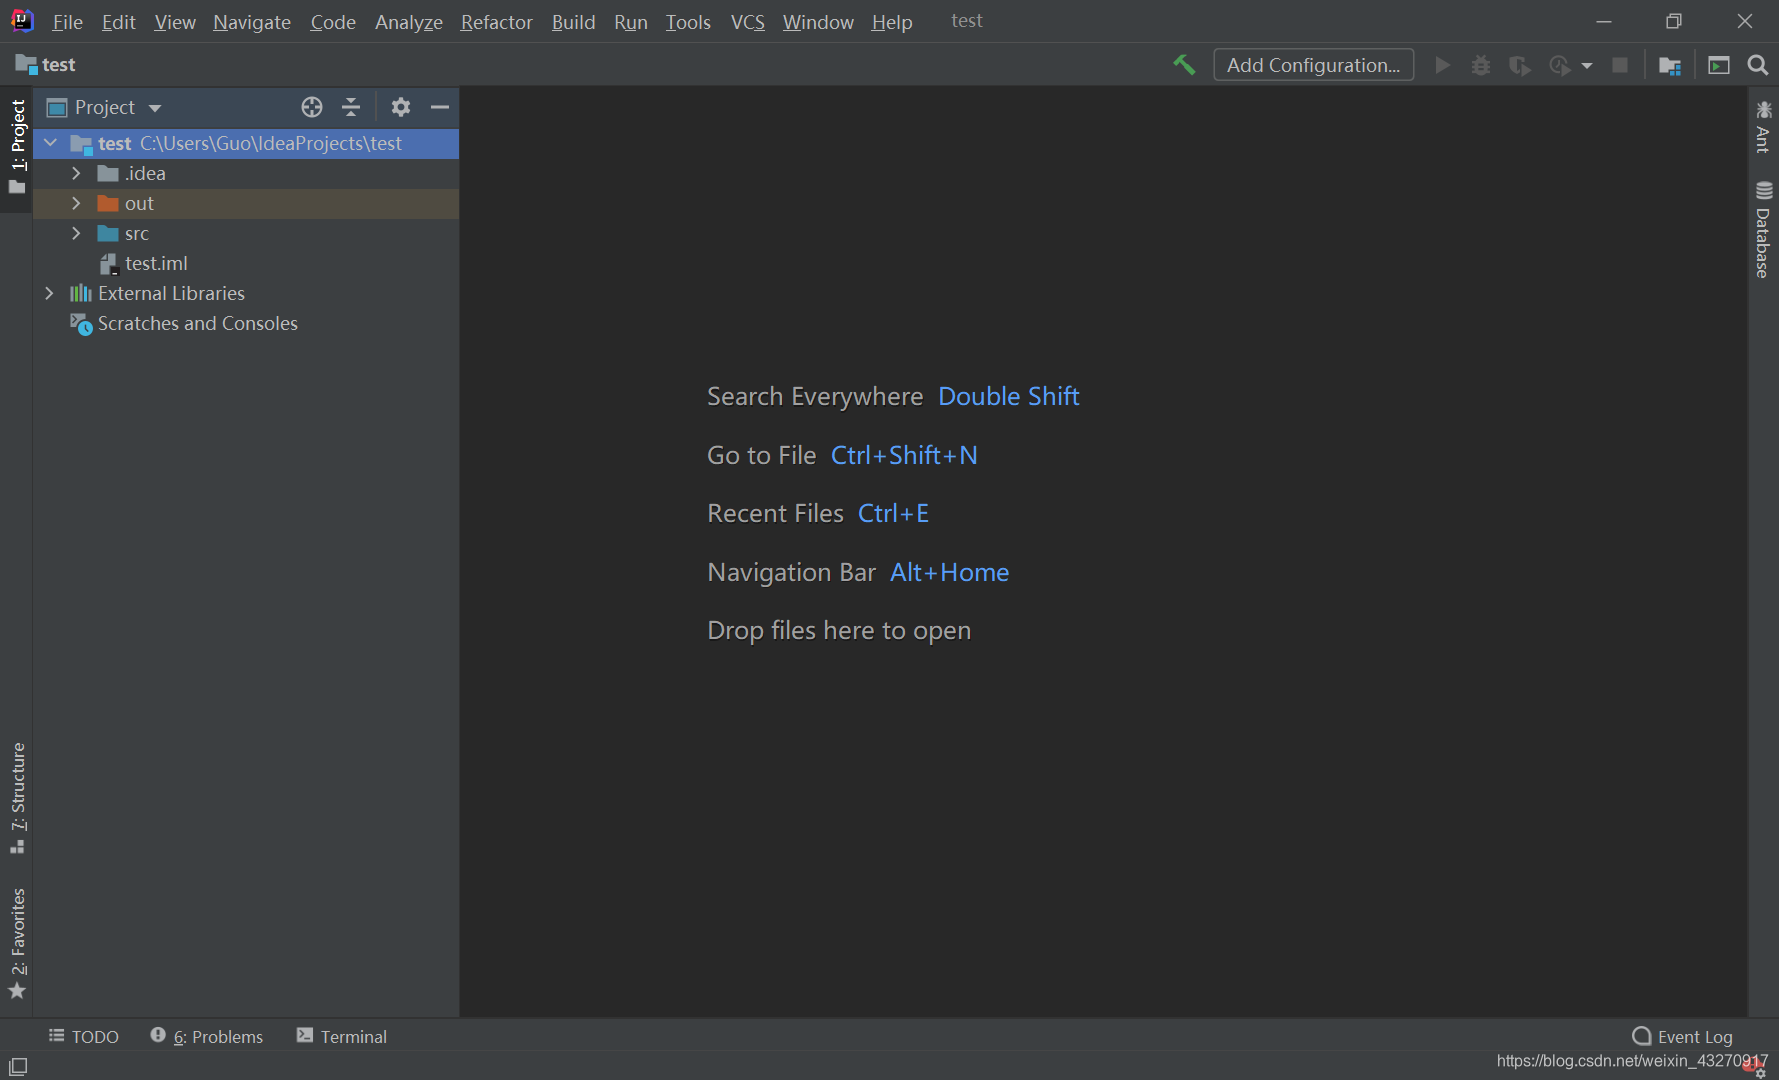Open the Refactor menu
This screenshot has height=1080, width=1779.
point(496,21)
